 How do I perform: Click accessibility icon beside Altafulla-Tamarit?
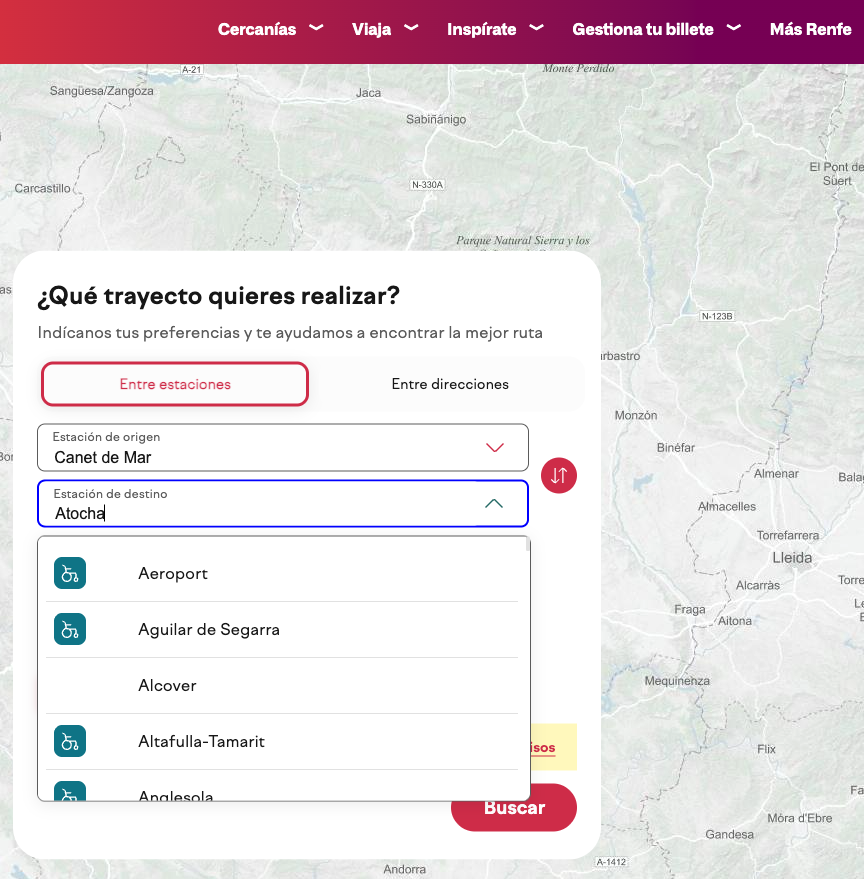pos(70,741)
